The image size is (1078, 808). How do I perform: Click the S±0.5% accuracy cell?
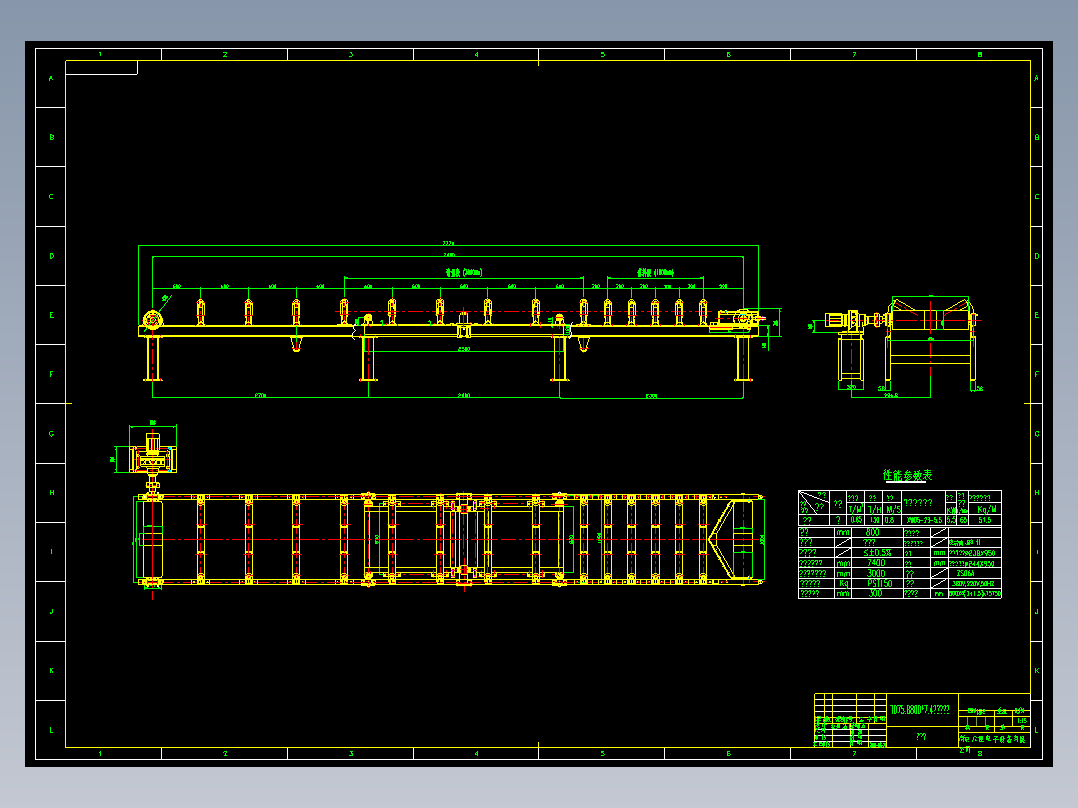pos(877,553)
